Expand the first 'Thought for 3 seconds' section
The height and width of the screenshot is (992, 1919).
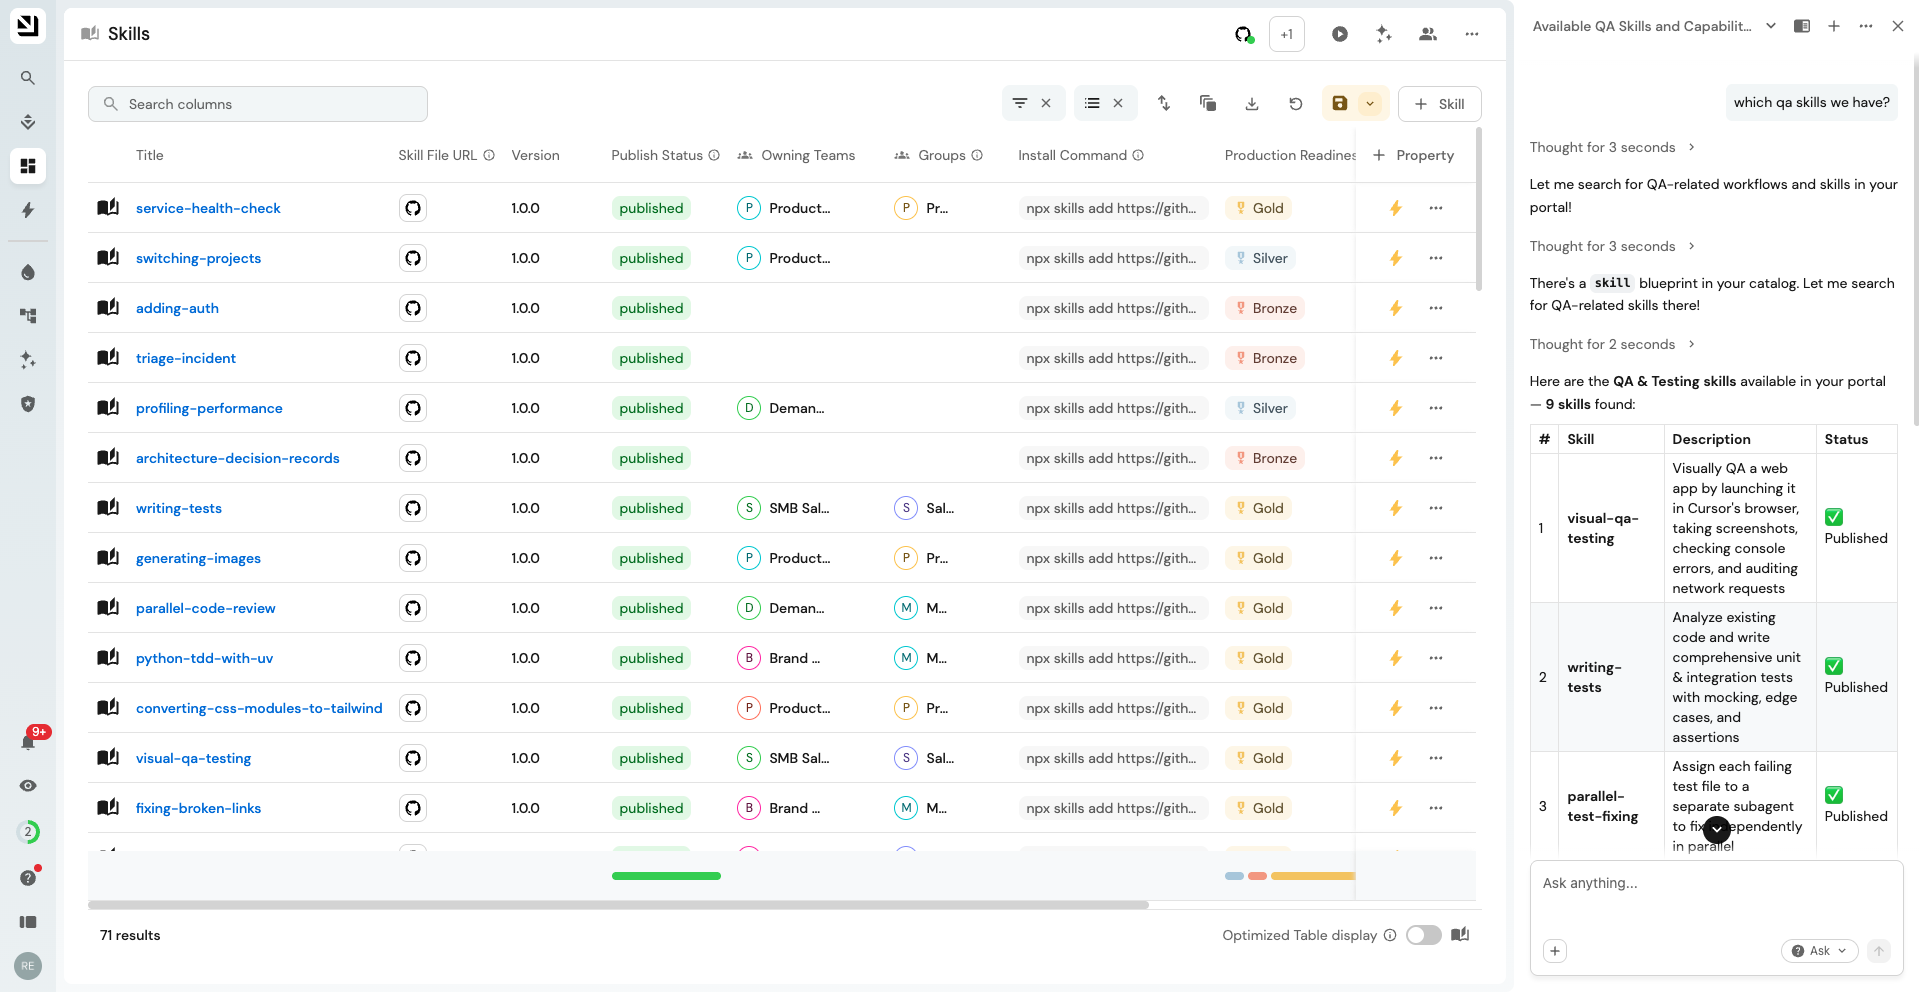[x=1612, y=147]
